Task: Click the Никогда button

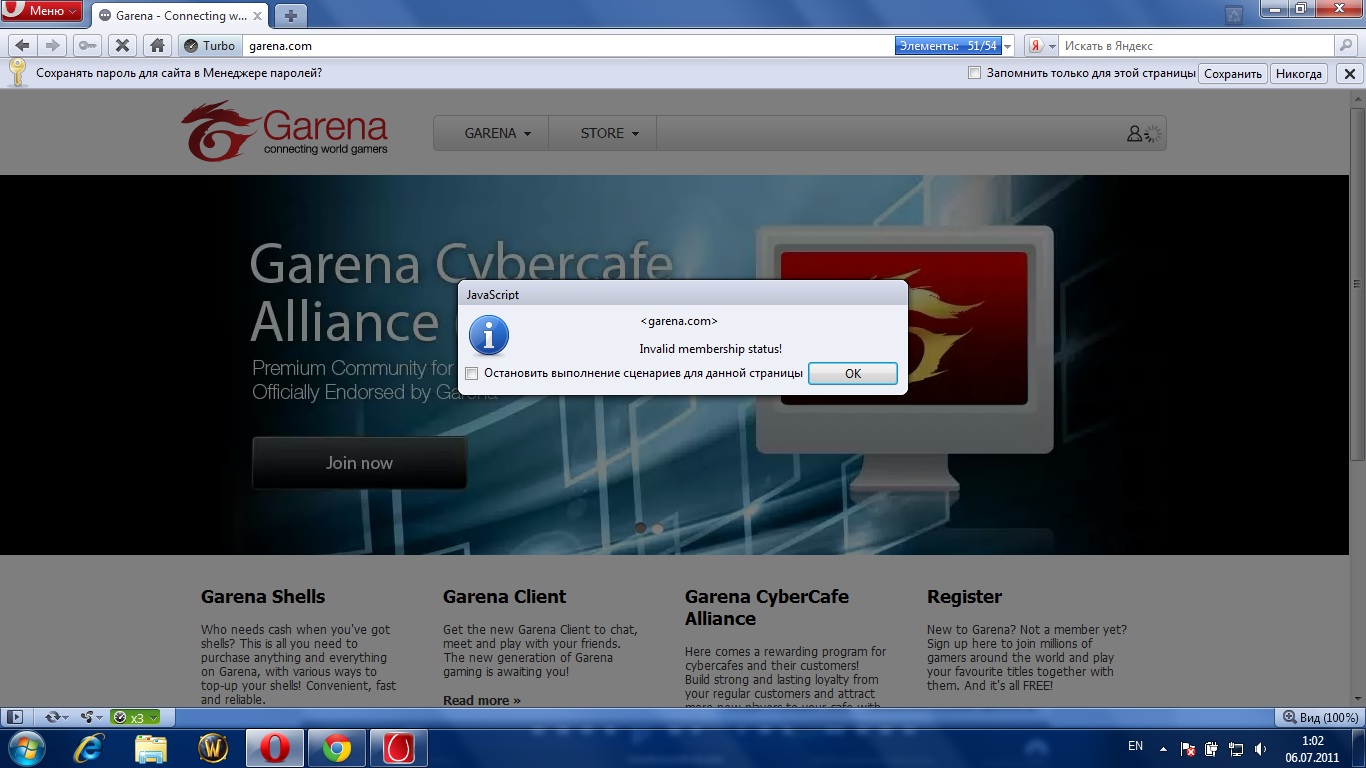Action: [x=1299, y=73]
